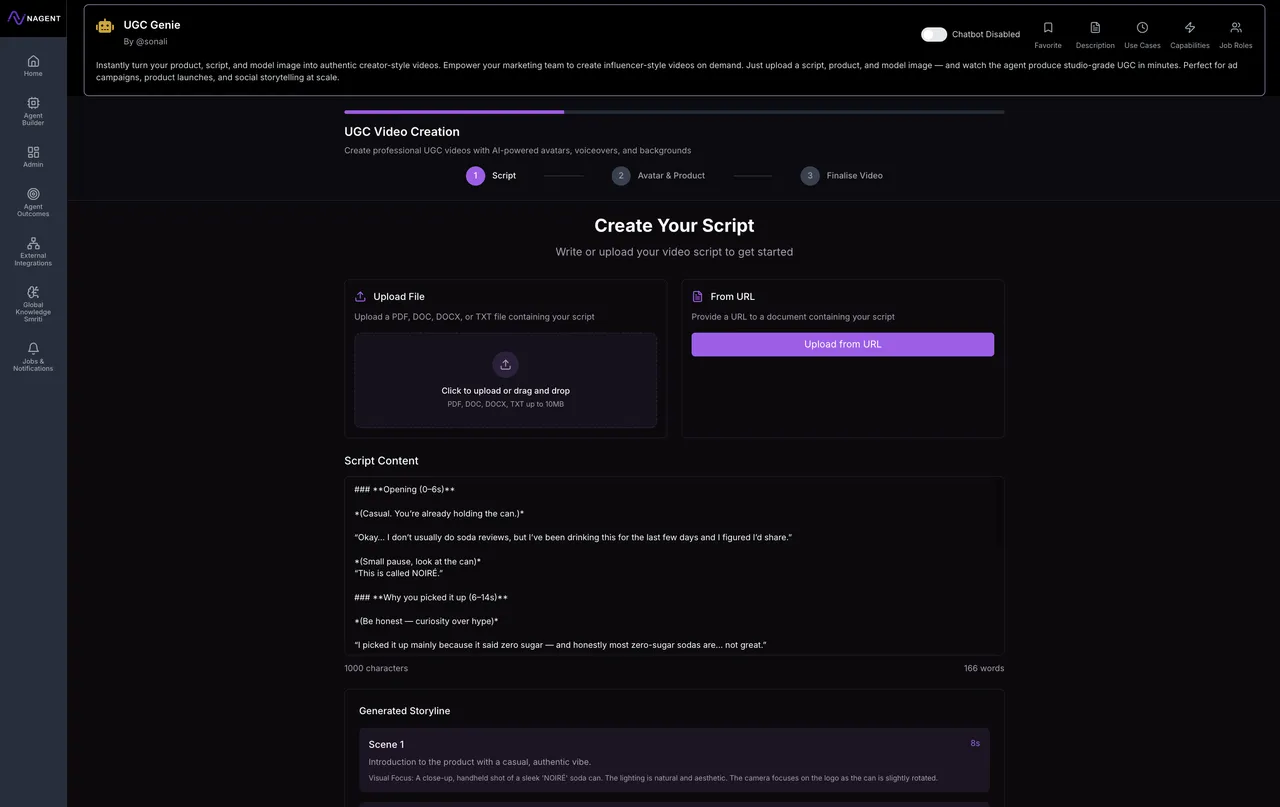Viewport: 1280px width, 807px height.
Task: Open the Home sidebar icon
Action: point(33,65)
